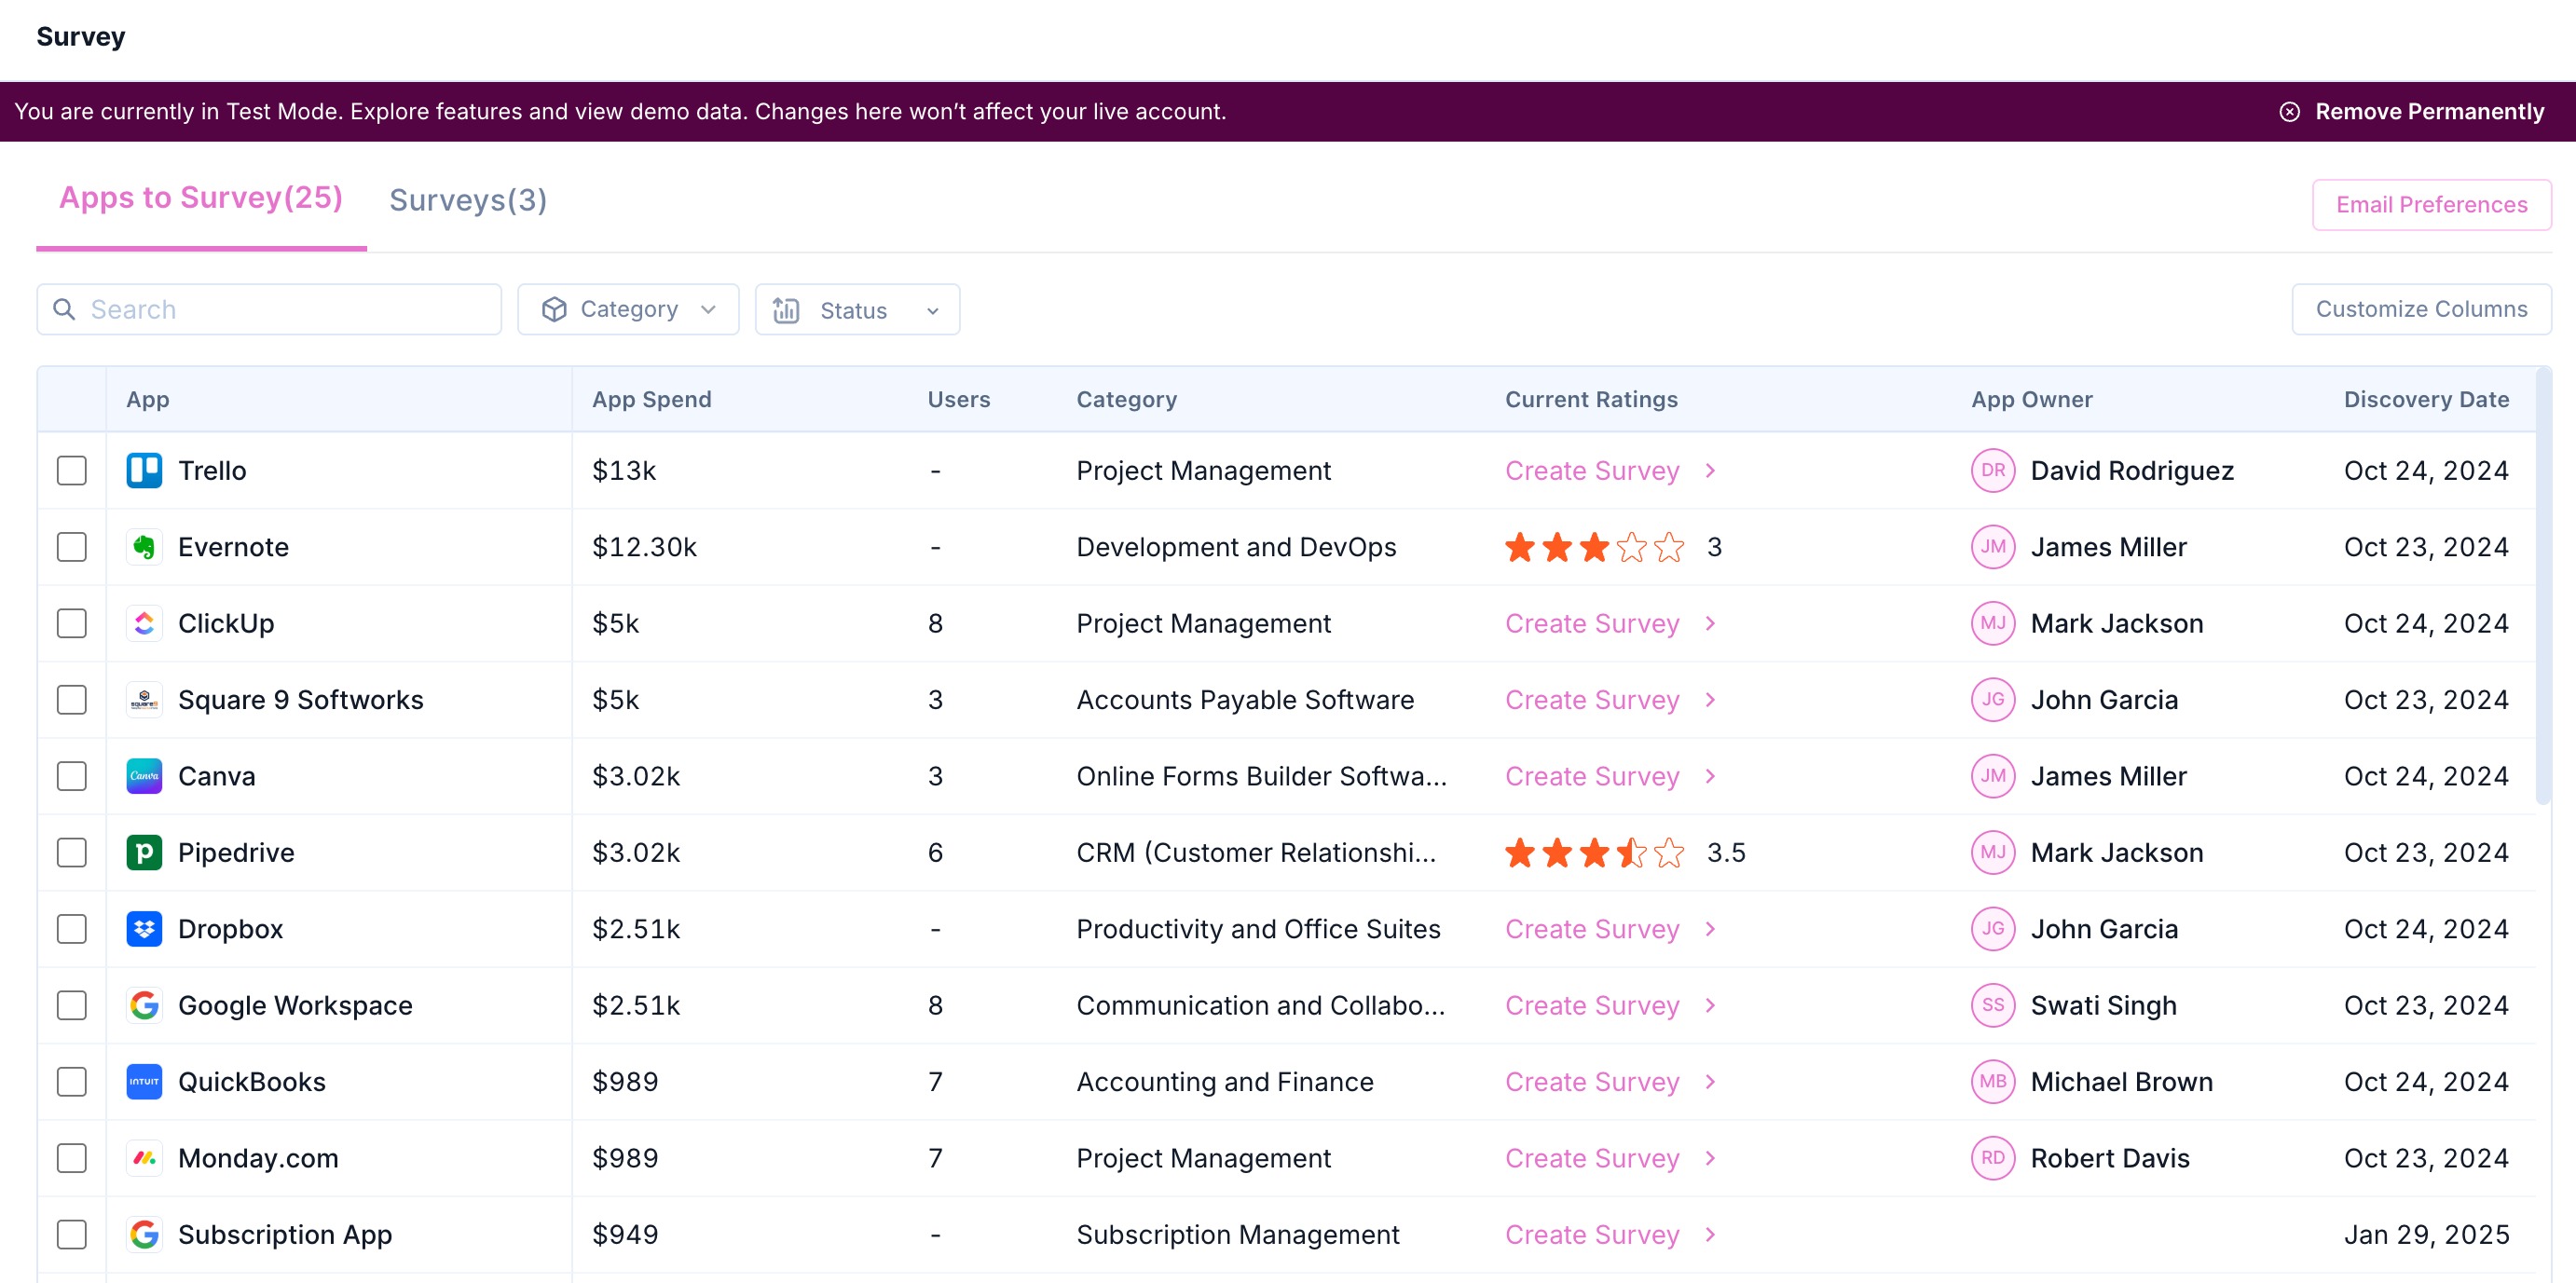Click the Create Survey chevron for ClickUp
The height and width of the screenshot is (1283, 2576).
point(1710,623)
